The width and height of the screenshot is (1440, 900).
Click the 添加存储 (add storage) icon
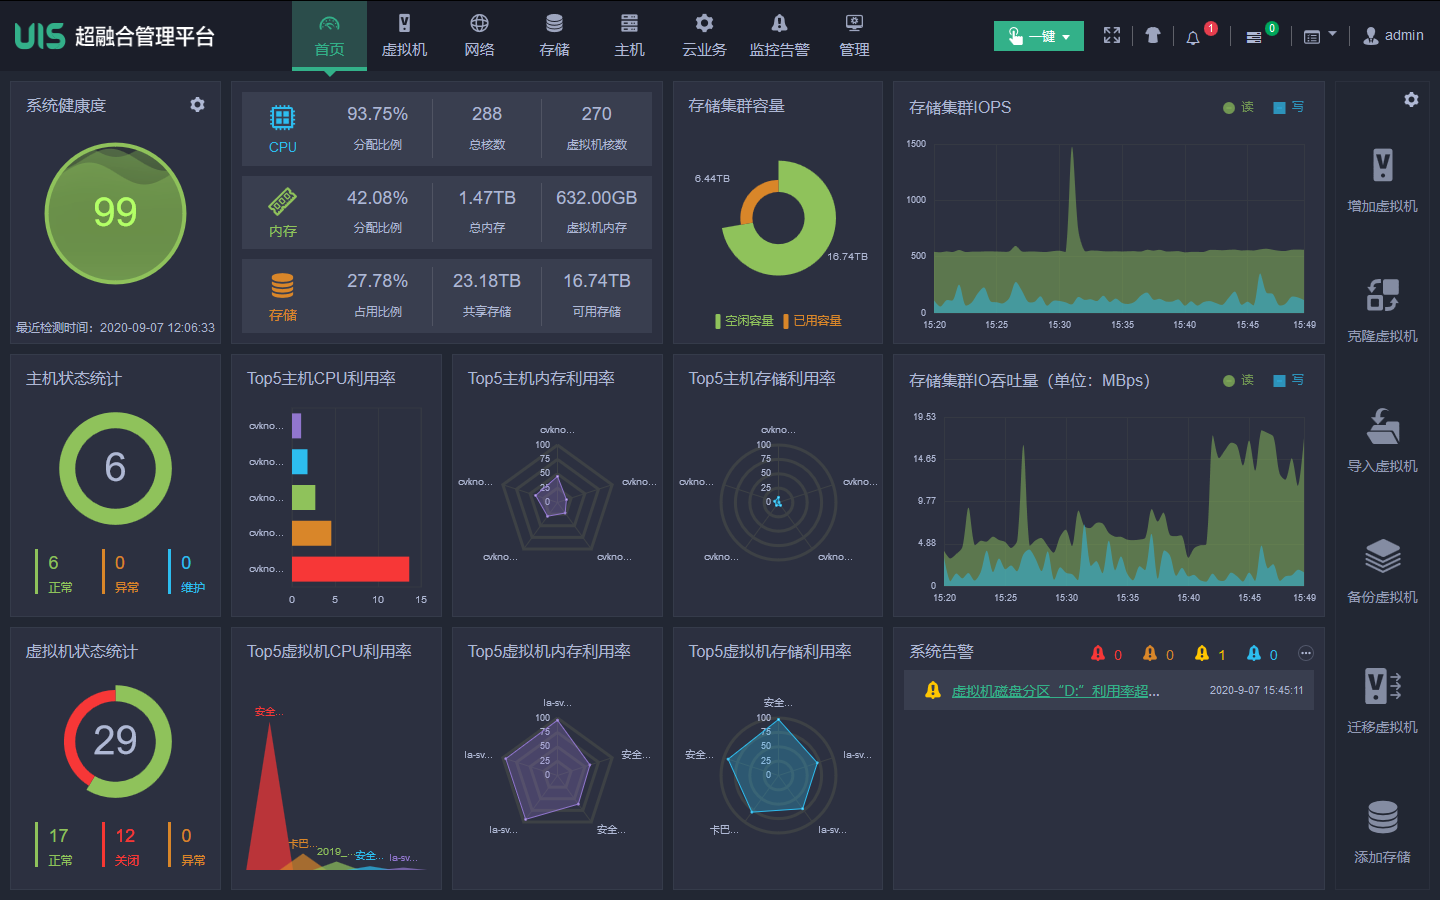(1382, 818)
